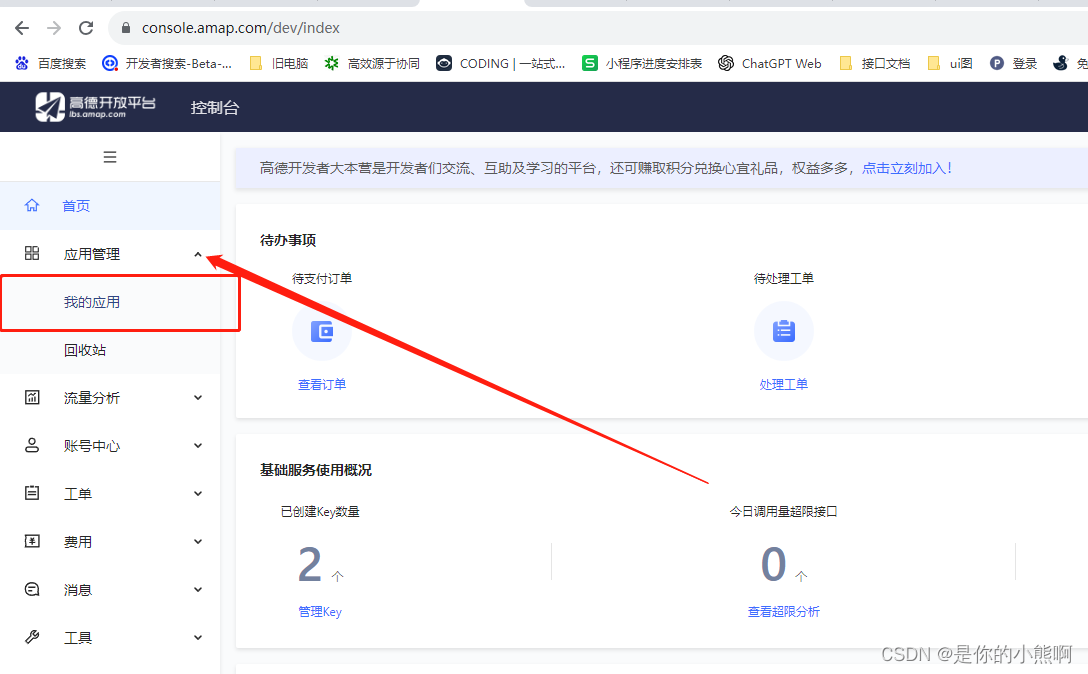Open the 账号中心 user icon
The width and height of the screenshot is (1088, 674).
pos(32,445)
